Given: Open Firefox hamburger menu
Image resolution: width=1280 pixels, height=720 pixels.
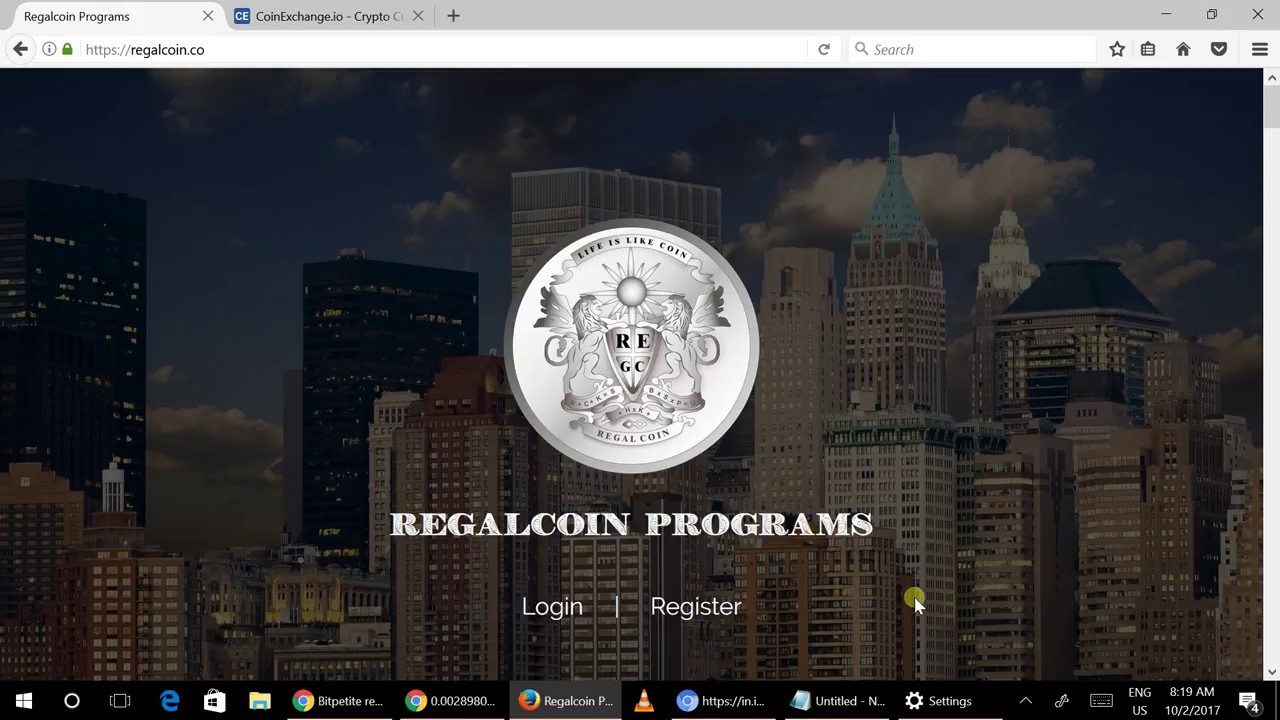Looking at the screenshot, I should (x=1260, y=49).
